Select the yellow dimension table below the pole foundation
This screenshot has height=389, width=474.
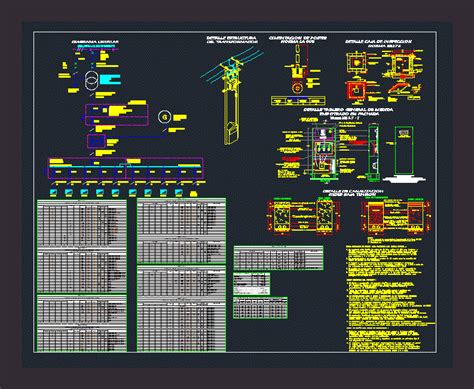298,100
